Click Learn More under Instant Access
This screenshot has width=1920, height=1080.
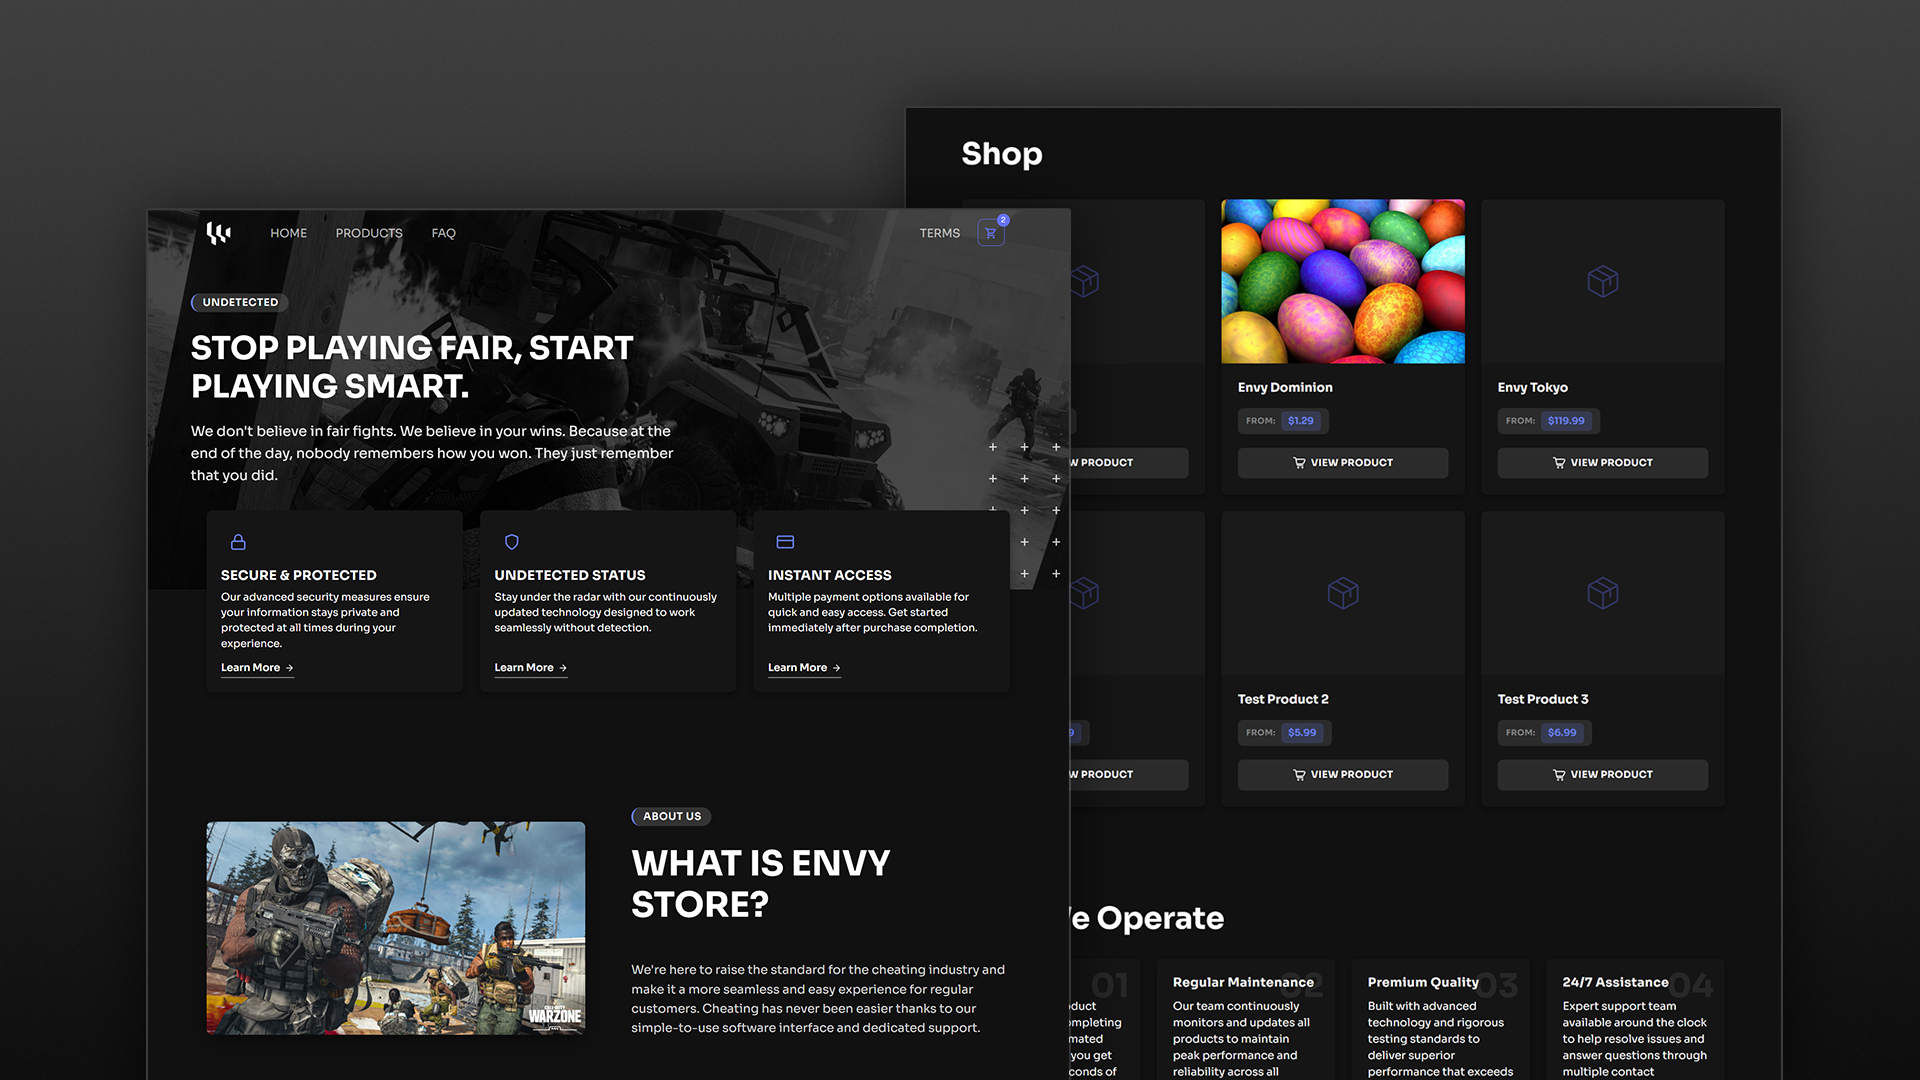tap(804, 668)
